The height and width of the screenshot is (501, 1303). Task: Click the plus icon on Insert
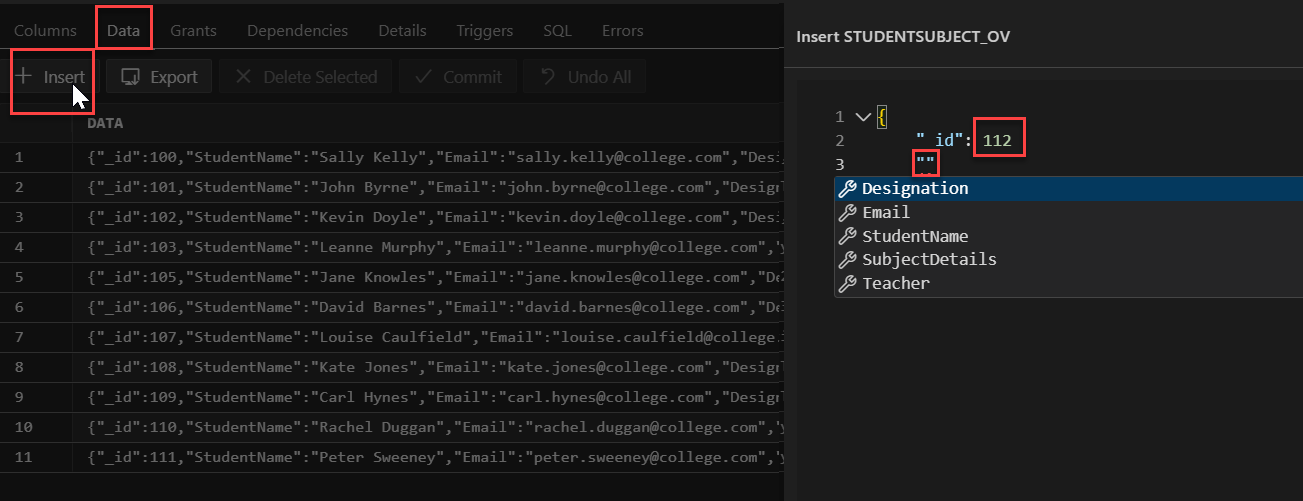25,77
